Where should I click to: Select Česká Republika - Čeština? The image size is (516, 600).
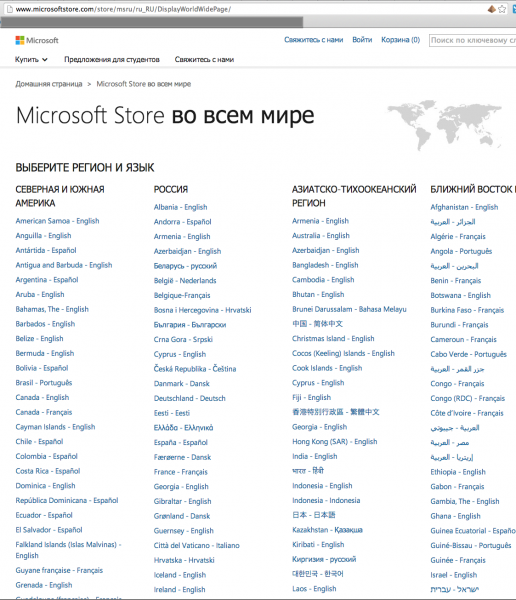[x=195, y=368]
